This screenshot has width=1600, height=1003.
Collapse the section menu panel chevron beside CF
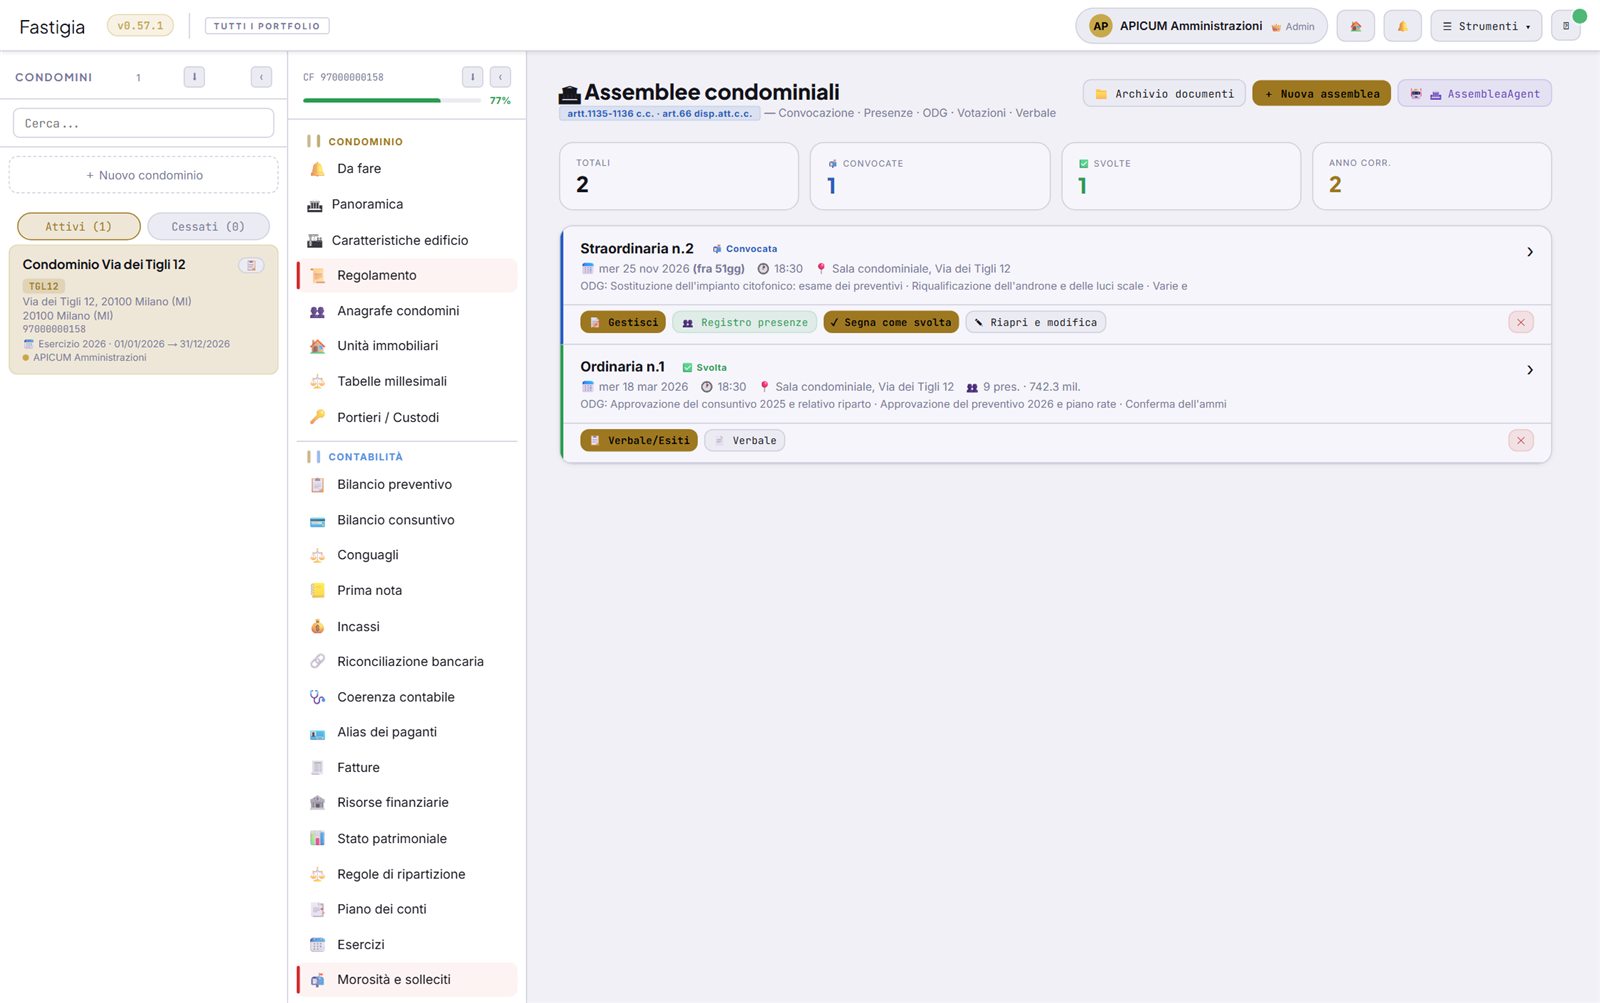(500, 77)
